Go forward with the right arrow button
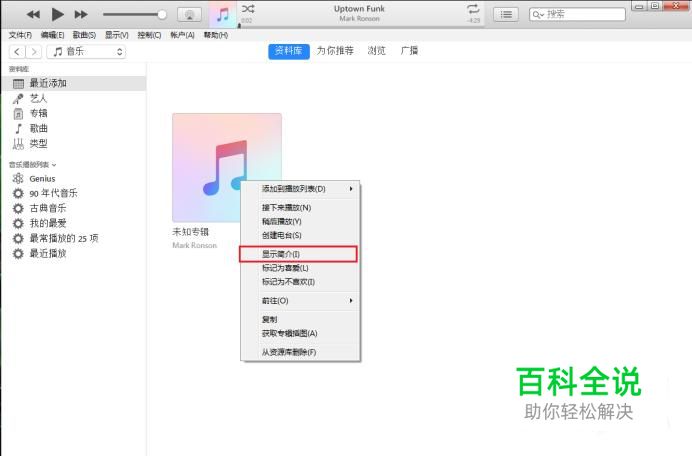692x456 pixels. (34, 52)
